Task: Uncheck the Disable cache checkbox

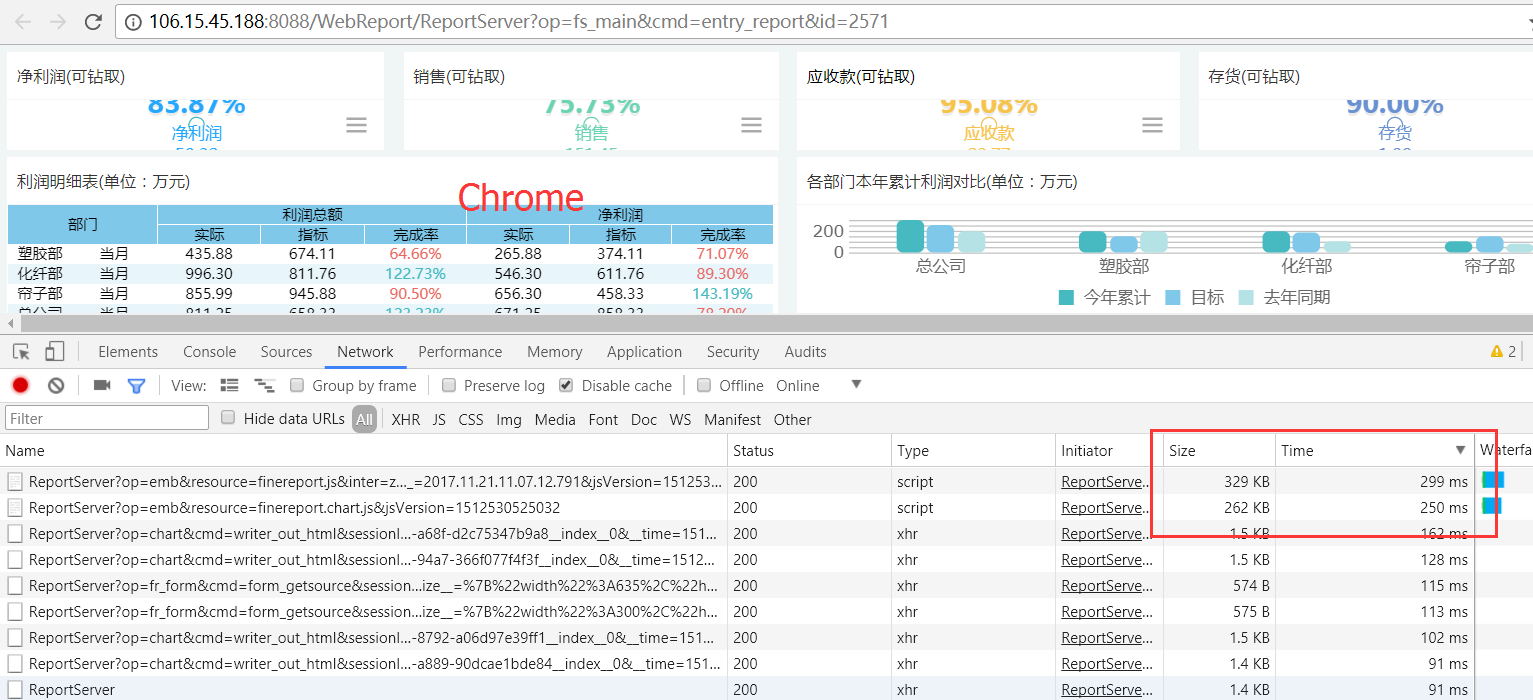Action: click(566, 385)
